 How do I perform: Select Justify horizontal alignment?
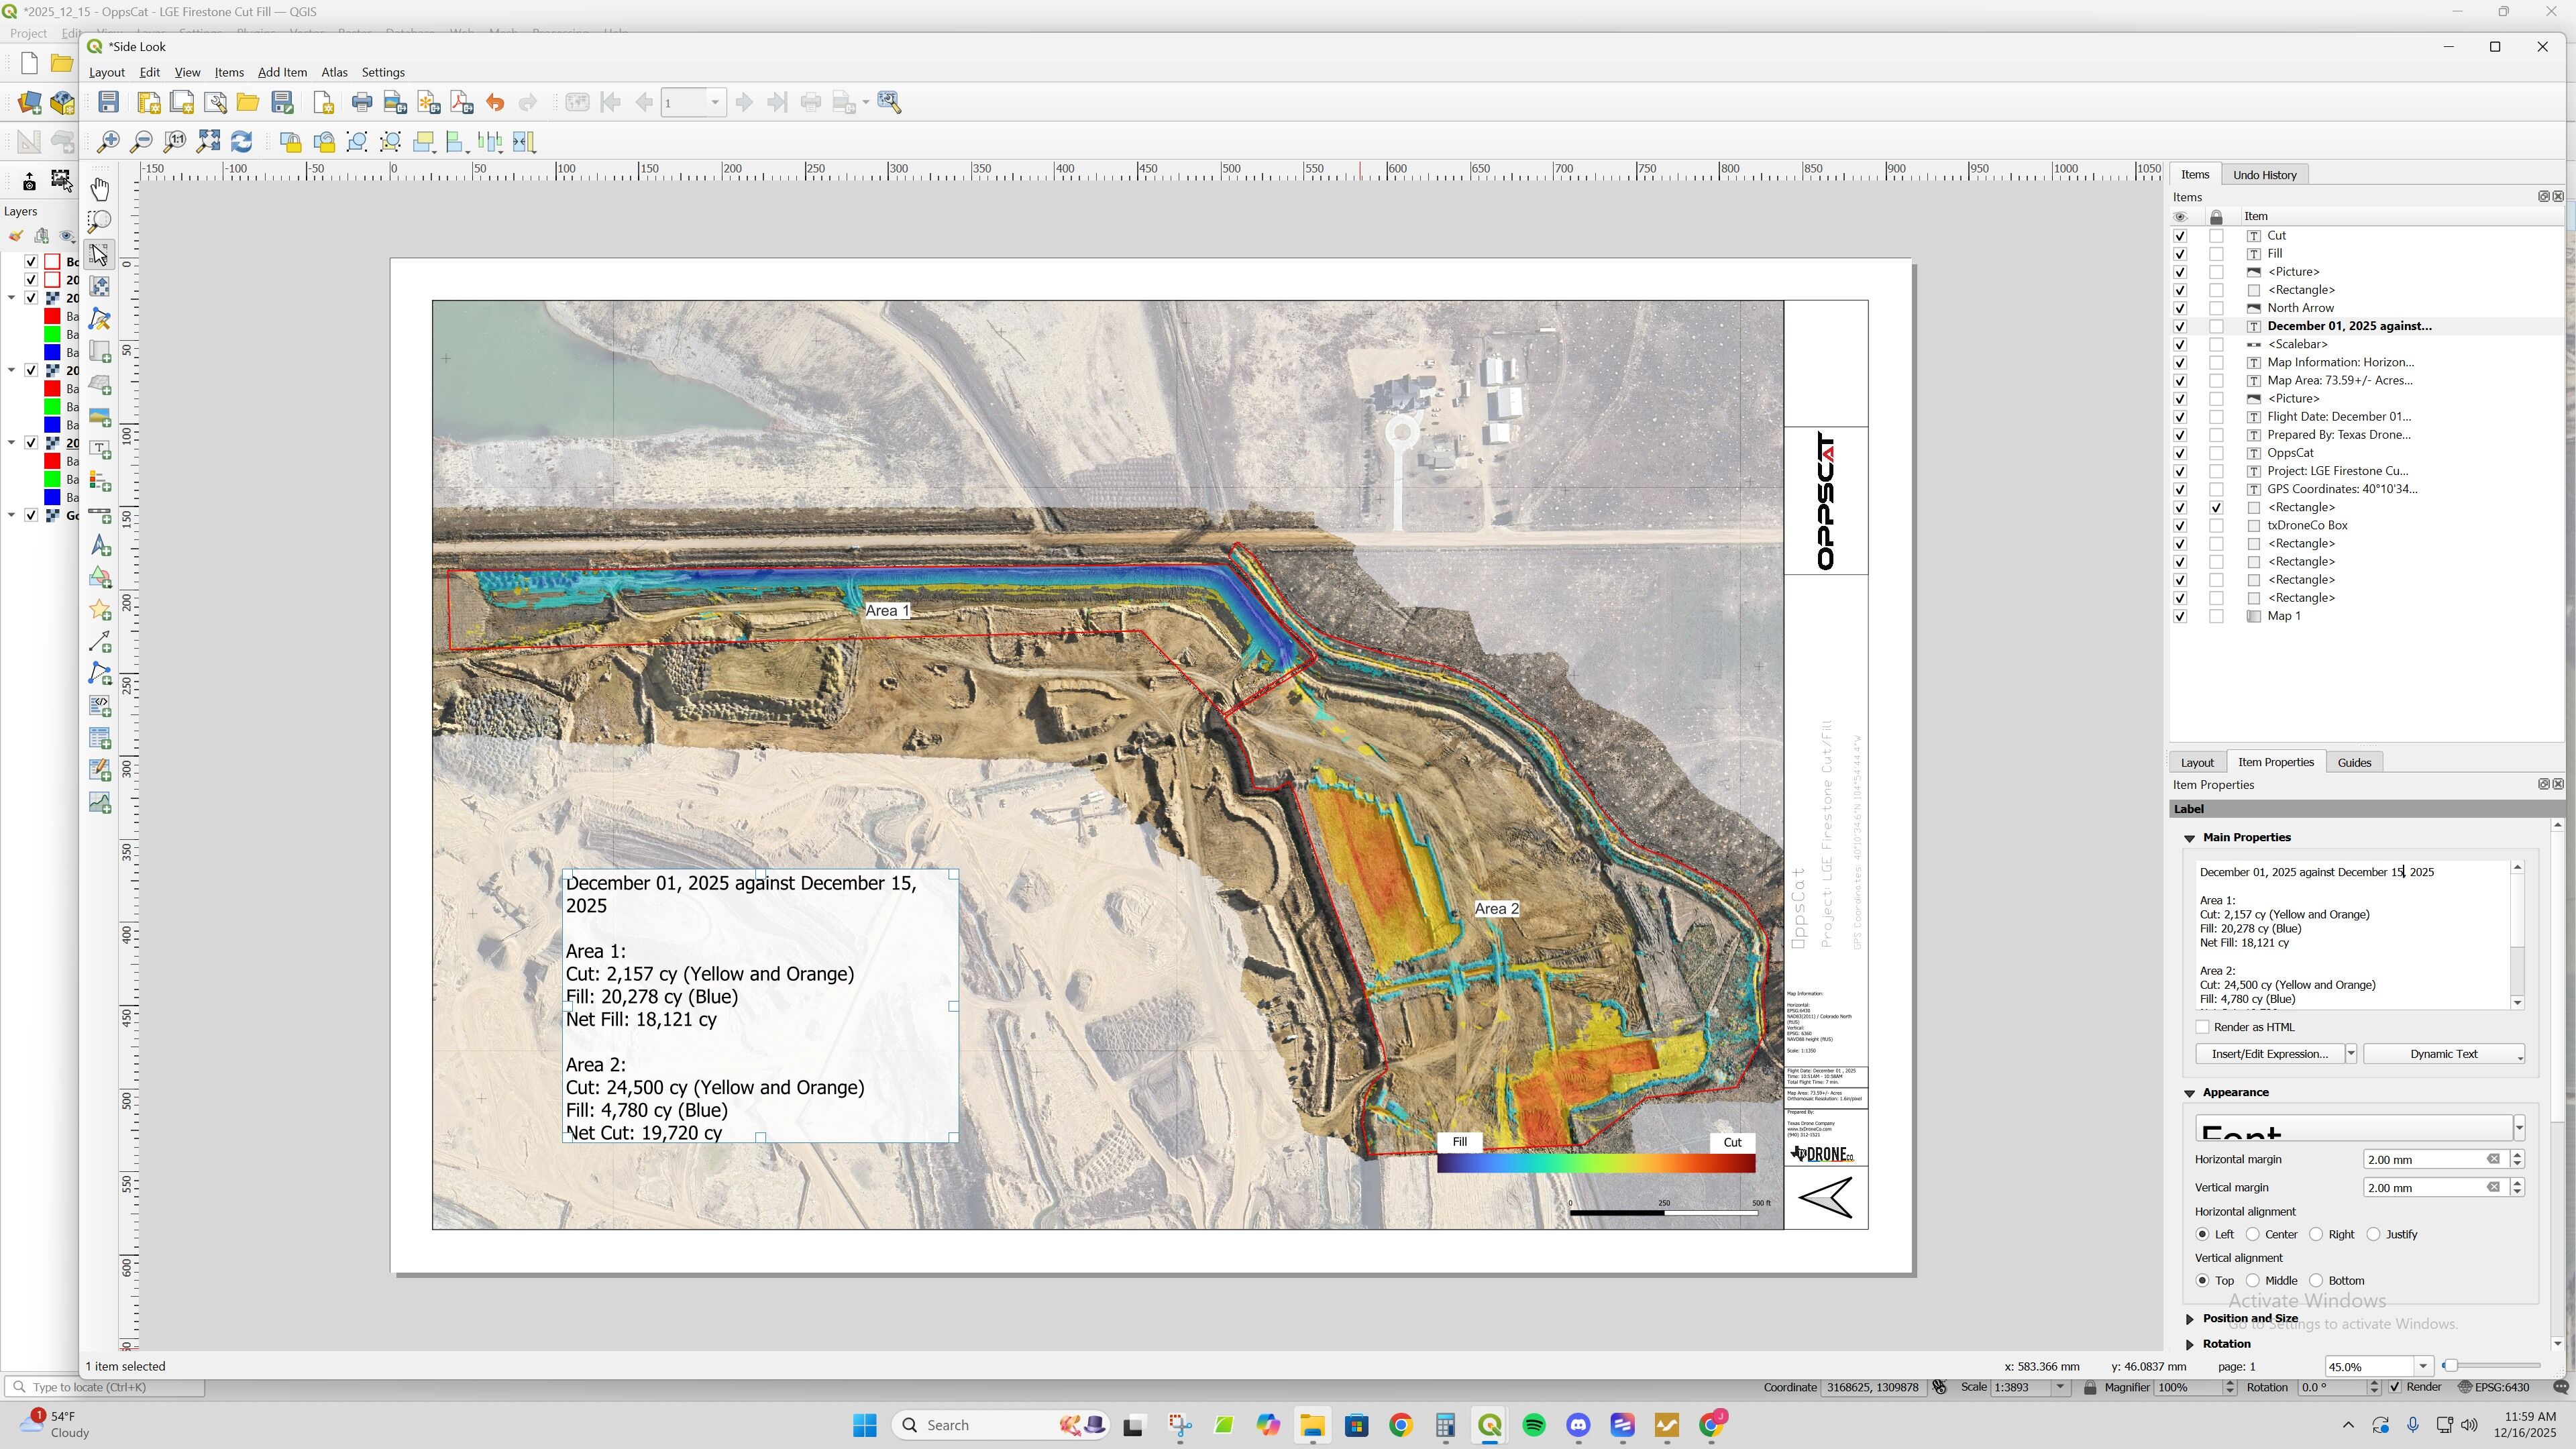pos(2374,1235)
